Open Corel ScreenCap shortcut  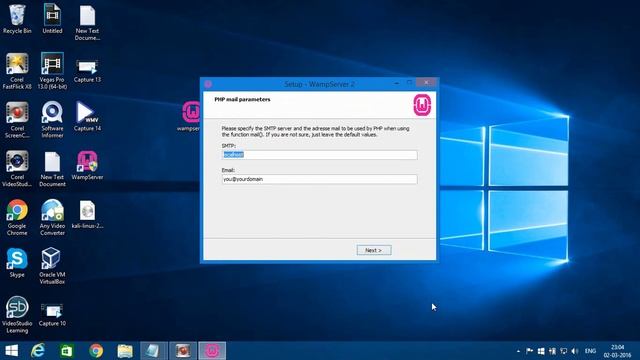click(x=17, y=120)
